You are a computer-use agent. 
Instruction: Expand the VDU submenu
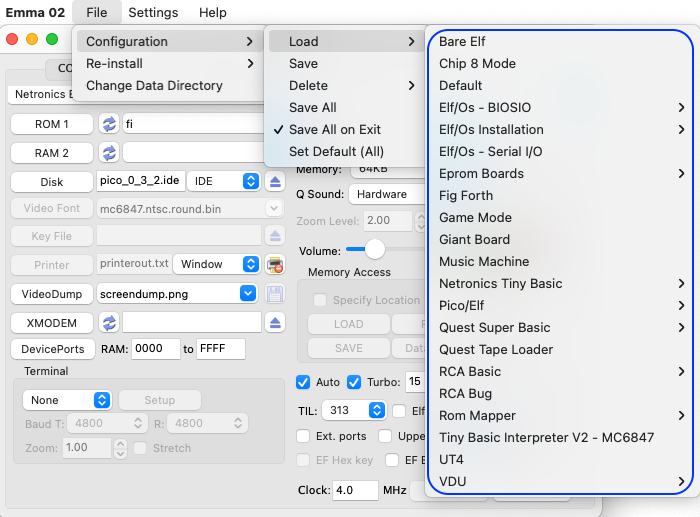pyautogui.click(x=561, y=481)
